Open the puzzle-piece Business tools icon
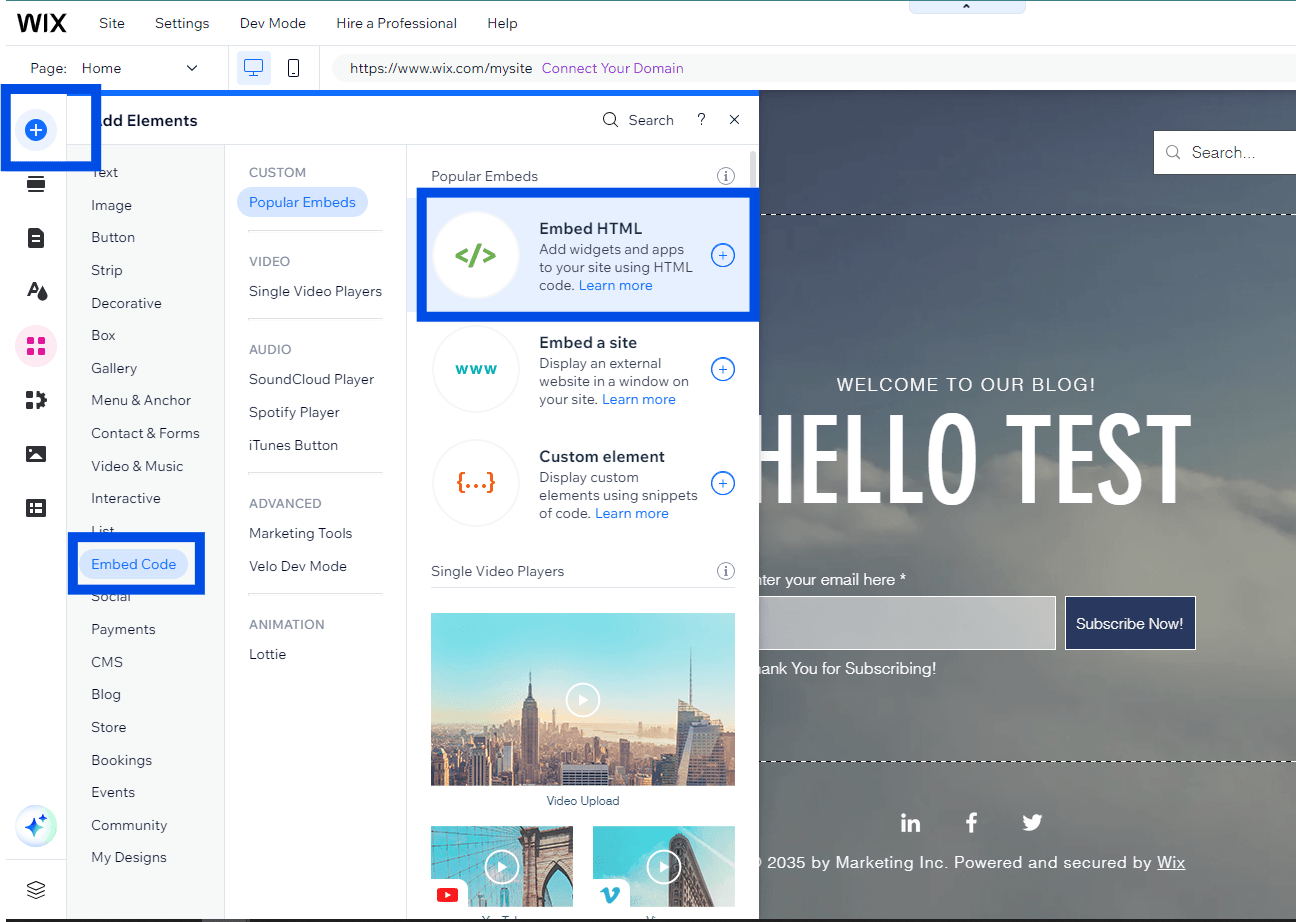The width and height of the screenshot is (1296, 922). pyautogui.click(x=36, y=400)
